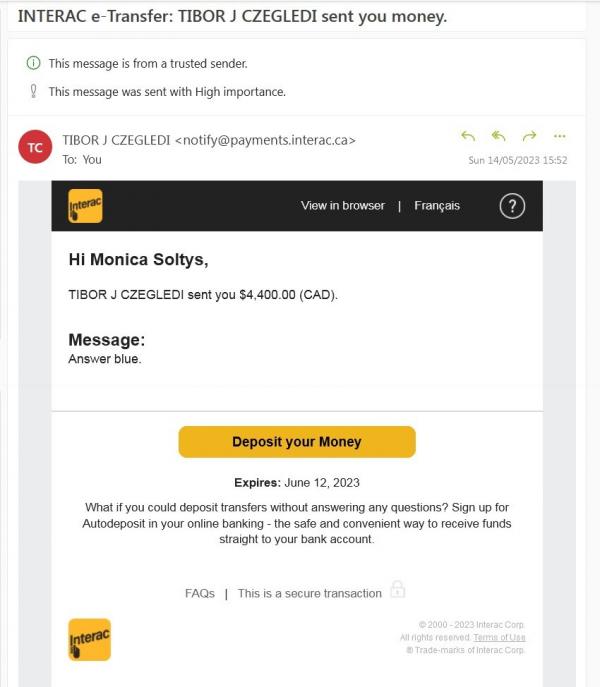This screenshot has height=687, width=600.
Task: Click the email subject line heading
Action: [x=232, y=17]
